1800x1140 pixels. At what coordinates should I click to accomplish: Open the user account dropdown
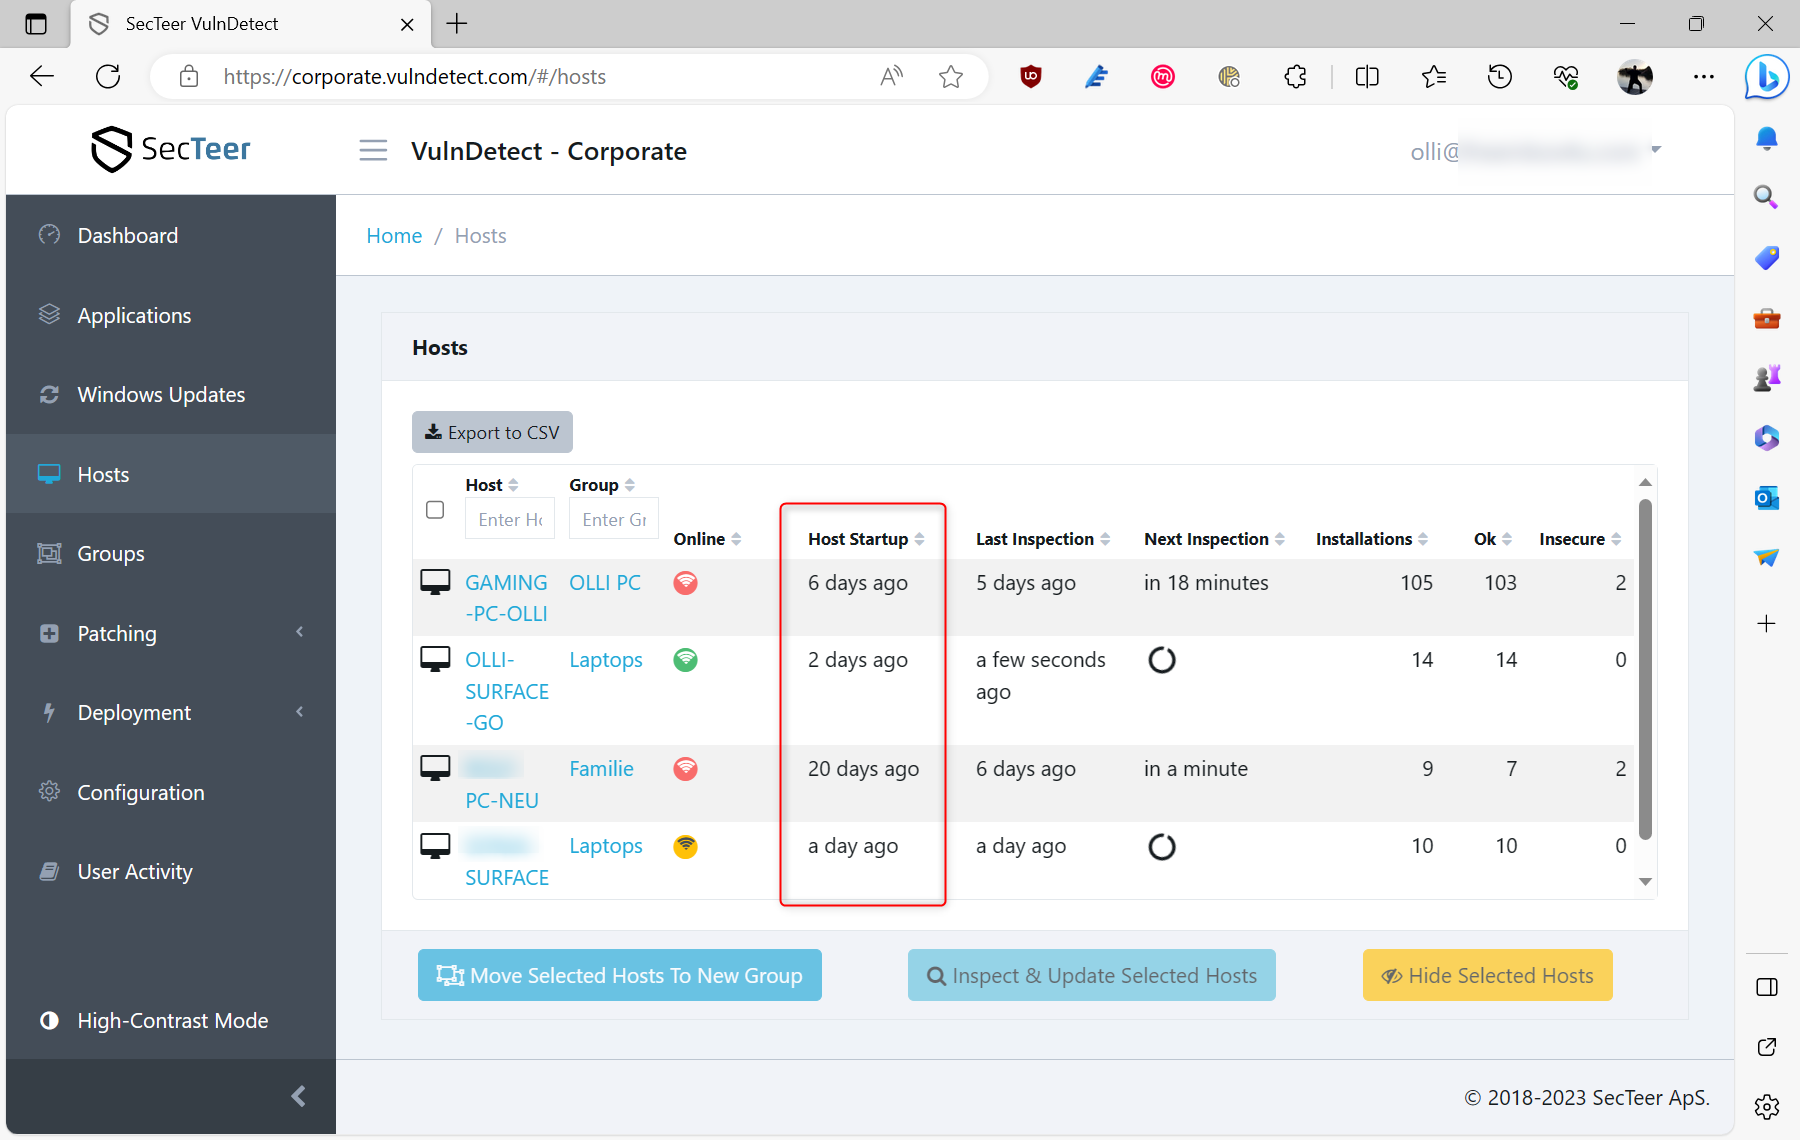[x=1655, y=151]
